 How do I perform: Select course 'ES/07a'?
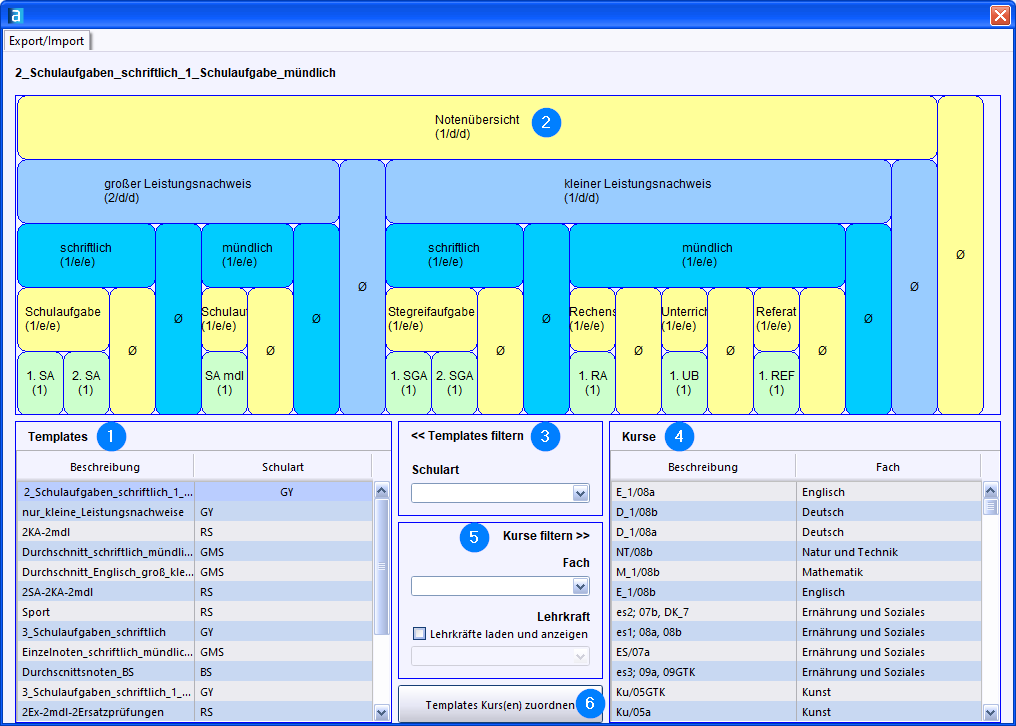[x=796, y=652]
